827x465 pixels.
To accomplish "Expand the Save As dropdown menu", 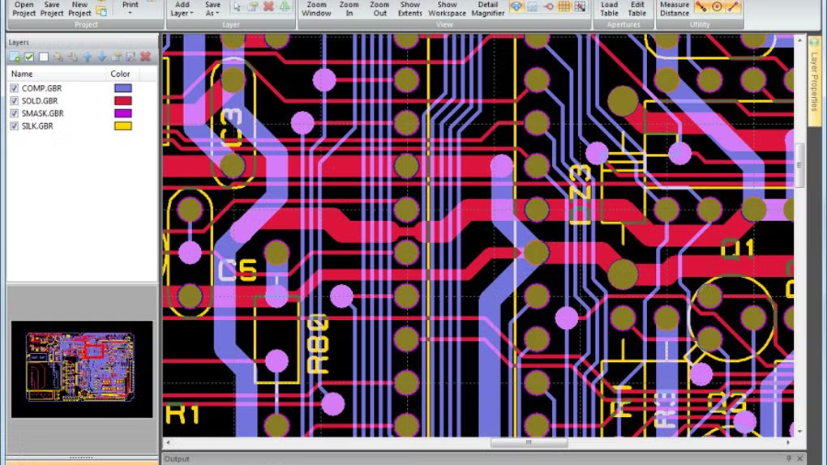I will pos(213,9).
